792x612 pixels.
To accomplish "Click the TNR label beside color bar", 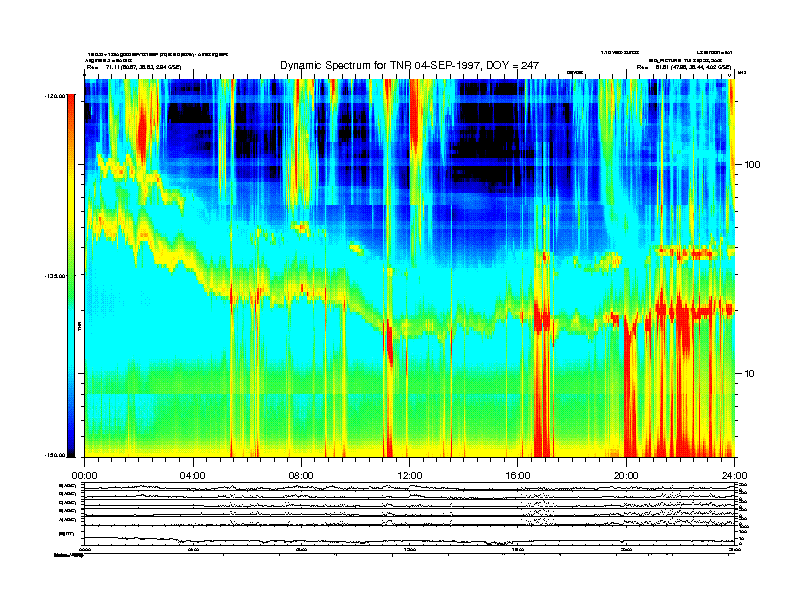I will 79,326.
